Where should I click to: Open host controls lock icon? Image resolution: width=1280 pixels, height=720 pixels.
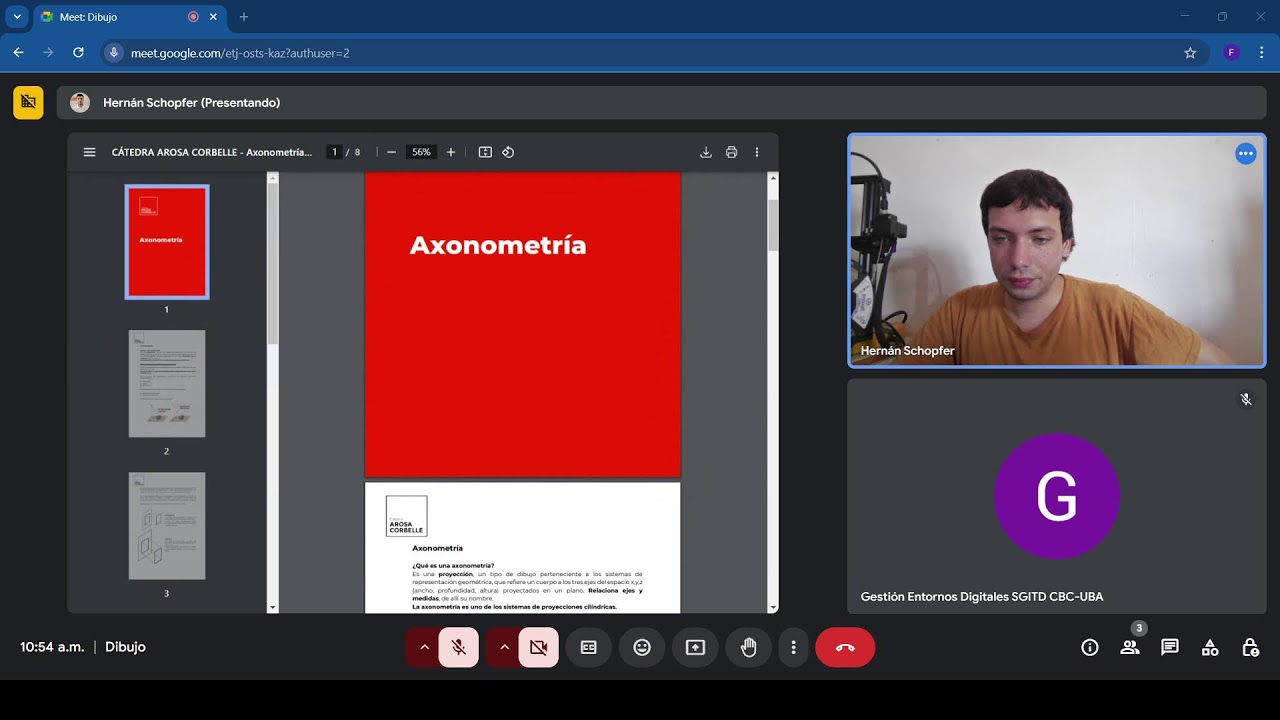tap(1250, 647)
